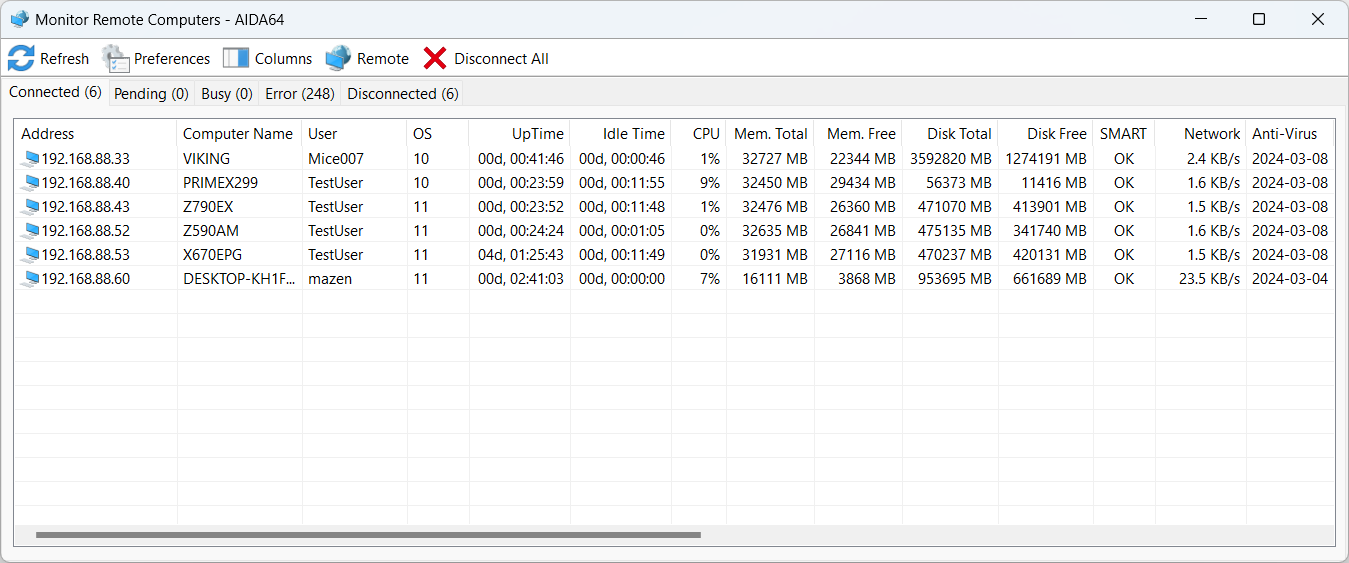Image resolution: width=1349 pixels, height=563 pixels.
Task: Click the Columns layout icon
Action: coord(236,58)
